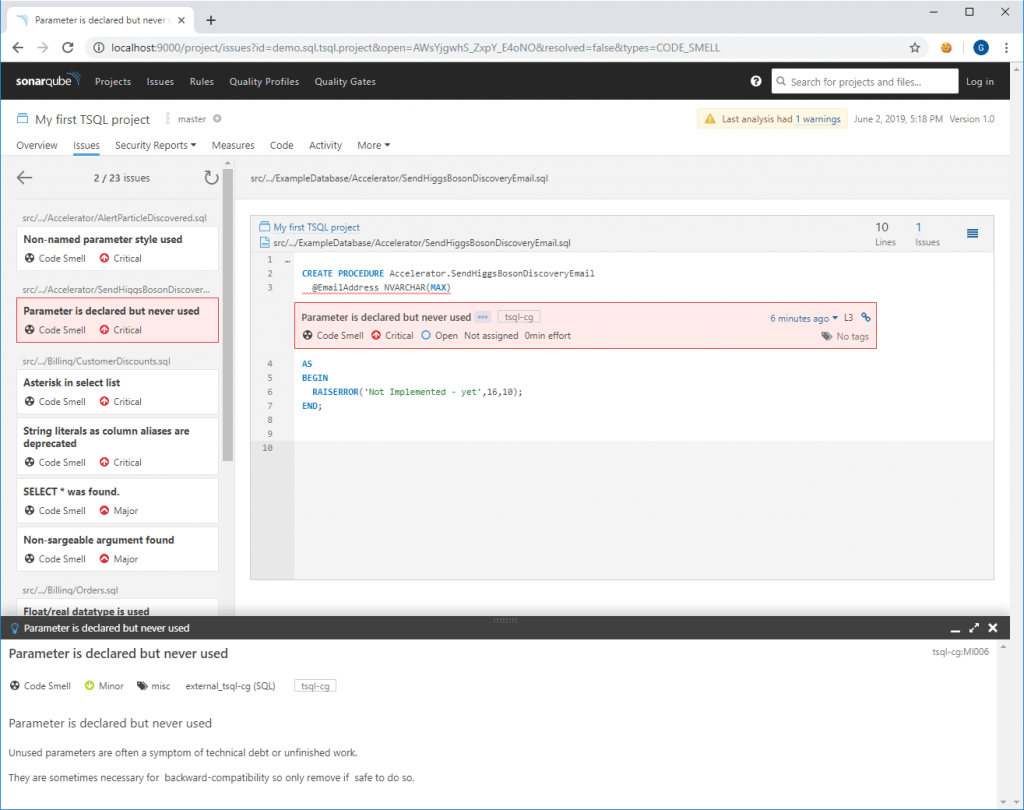Open rule tsql-cg:MI006 details link
Screen dimensions: 1024x810
tap(963, 651)
